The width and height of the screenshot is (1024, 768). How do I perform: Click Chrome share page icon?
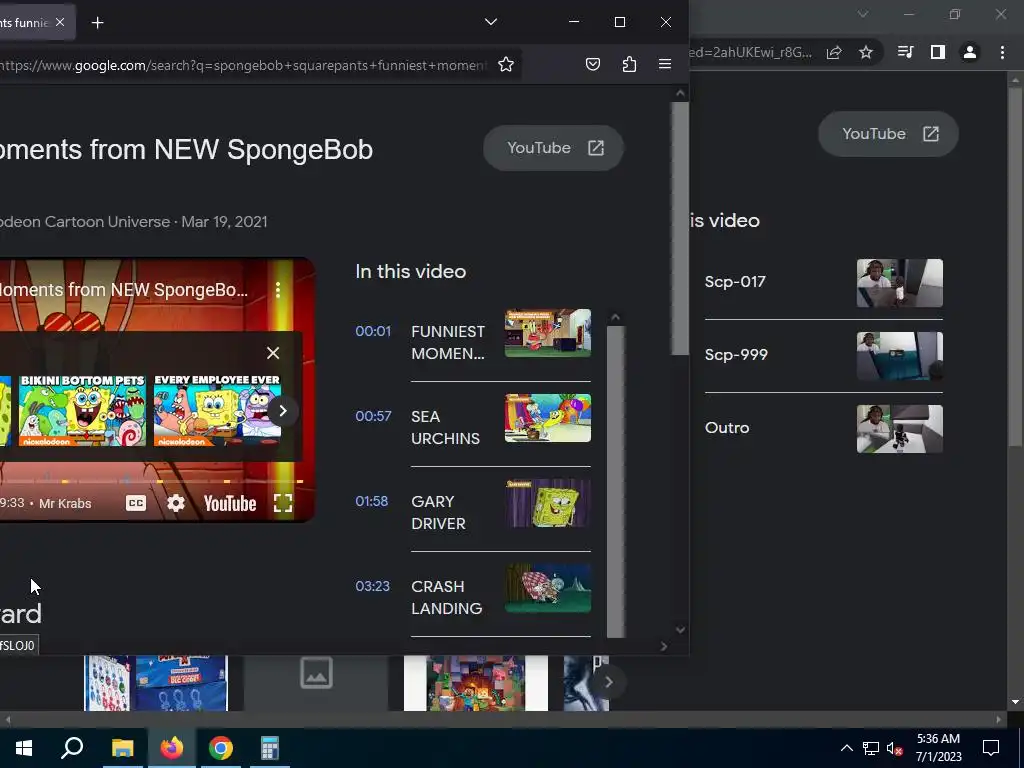pos(834,52)
